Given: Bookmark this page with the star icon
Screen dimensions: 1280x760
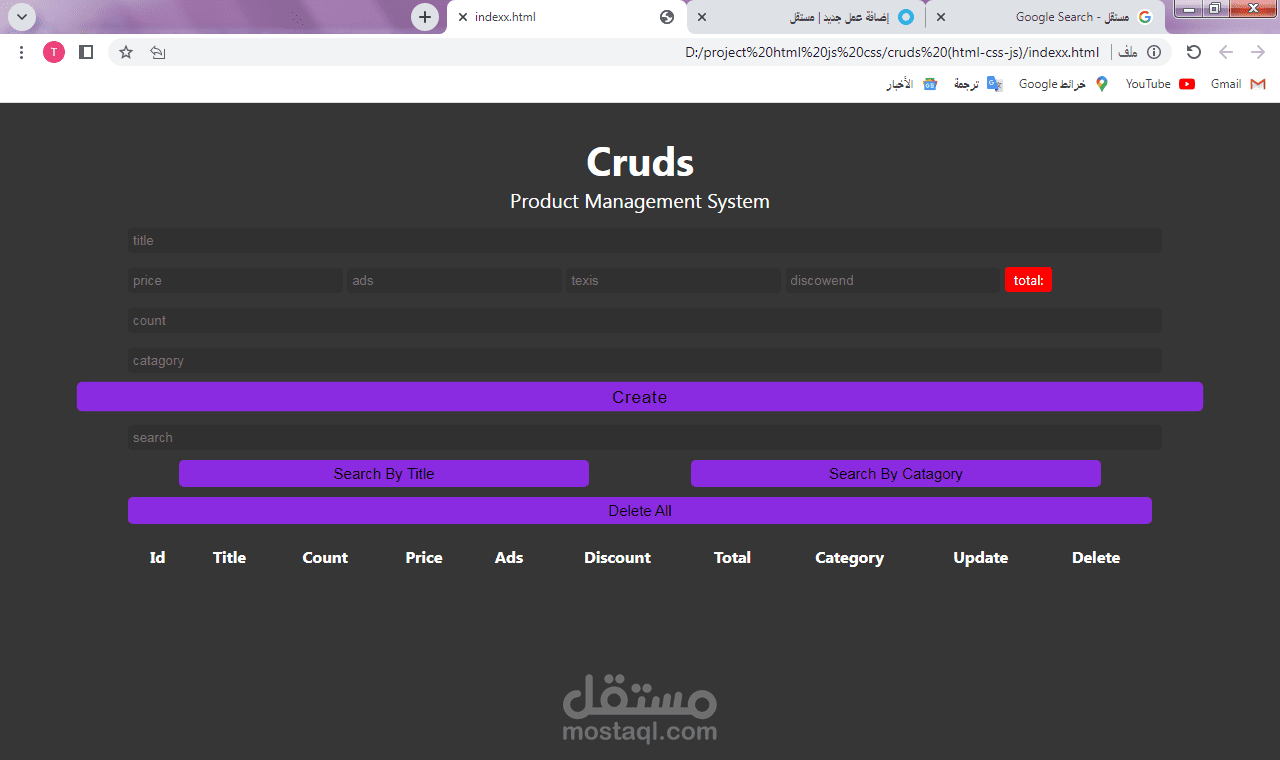Looking at the screenshot, I should (125, 52).
